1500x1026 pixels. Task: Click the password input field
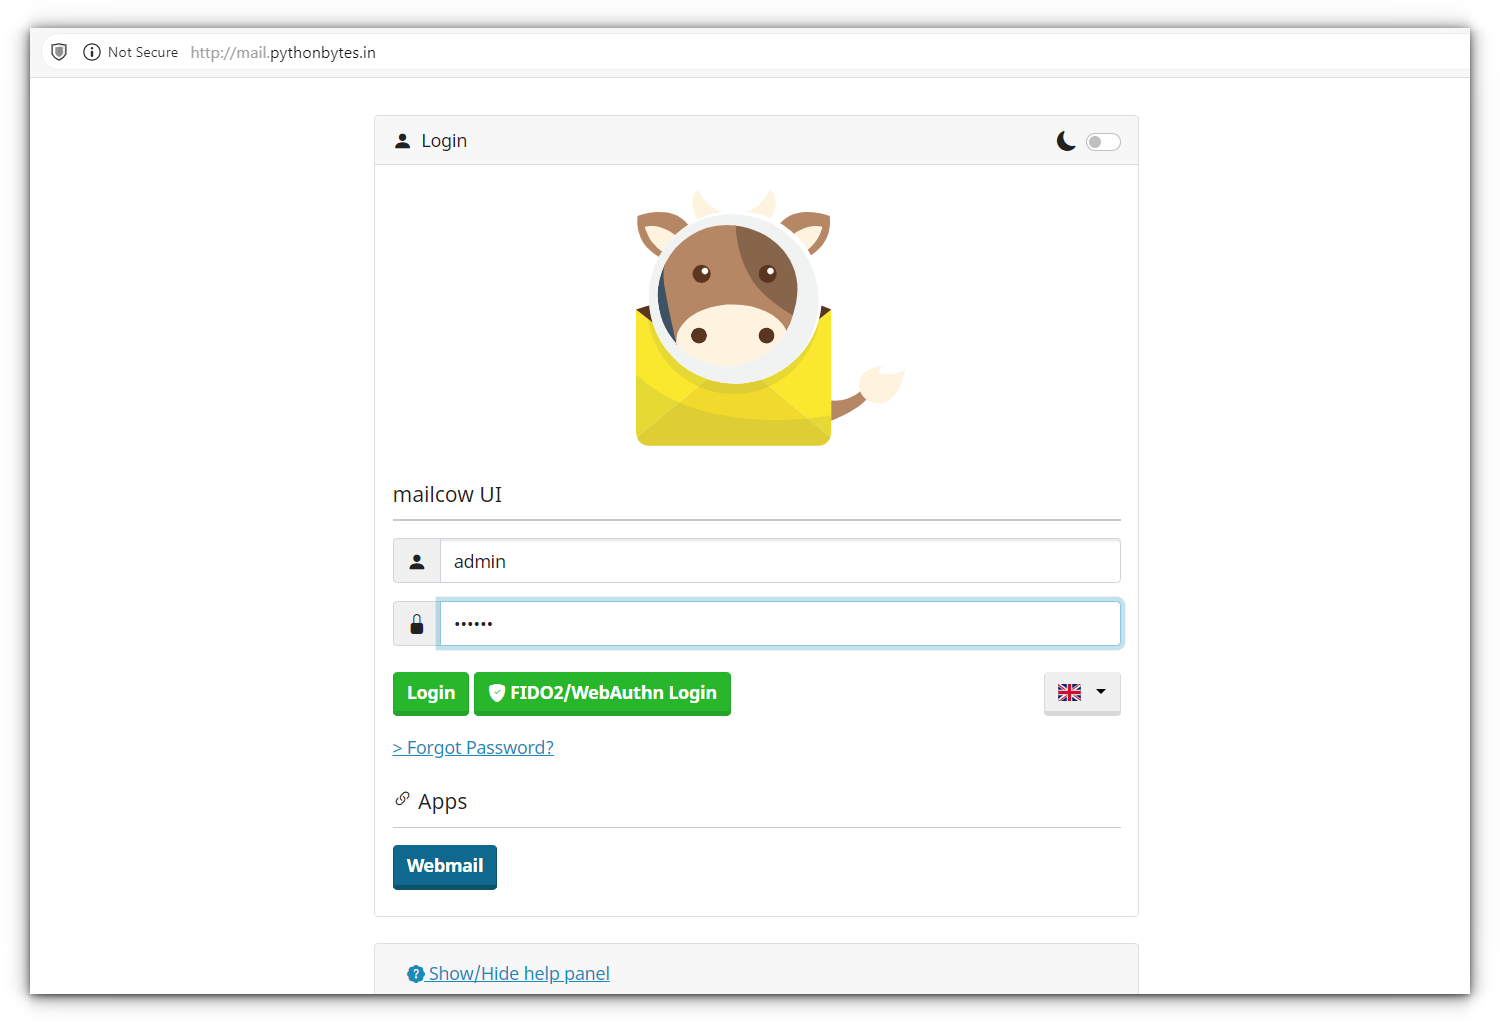pyautogui.click(x=780, y=623)
